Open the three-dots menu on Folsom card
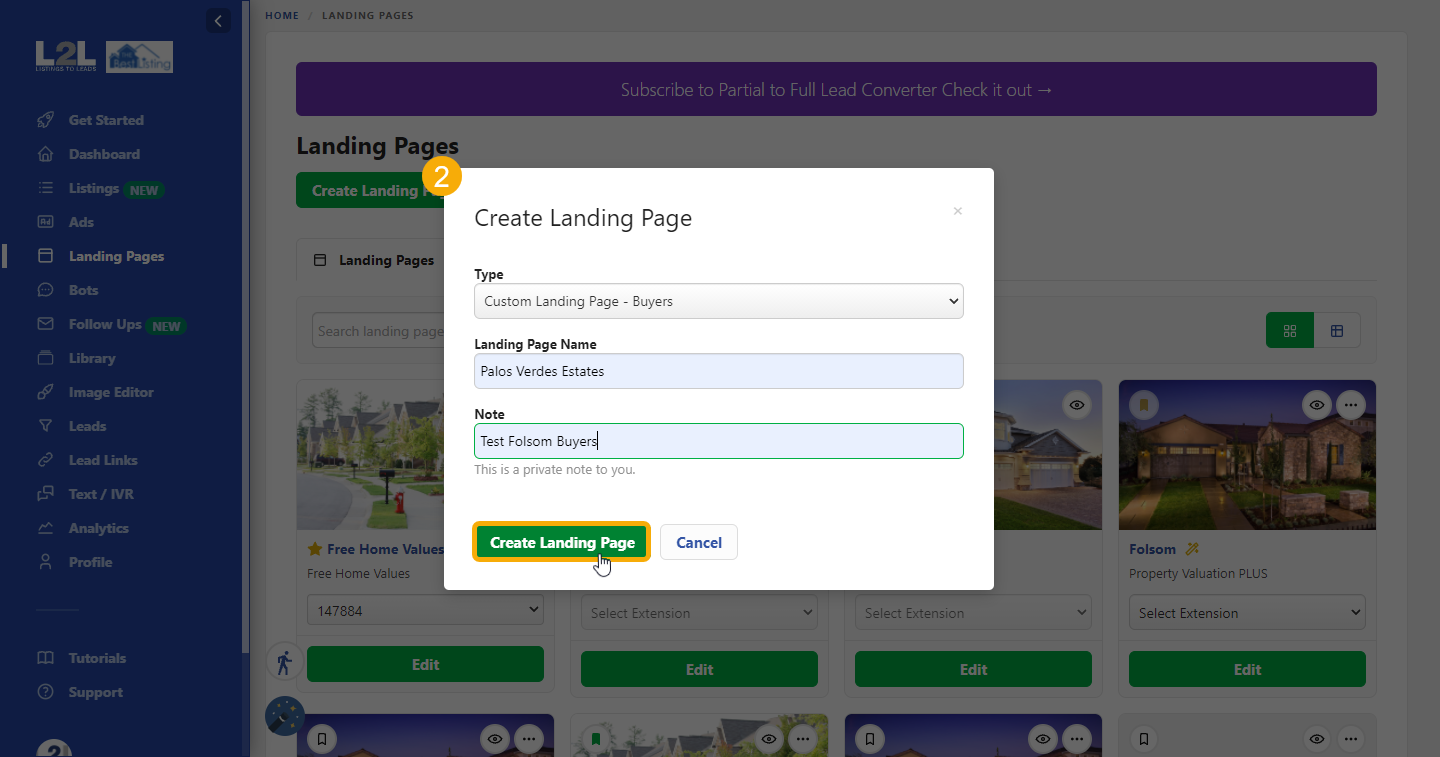1440x757 pixels. (1351, 405)
